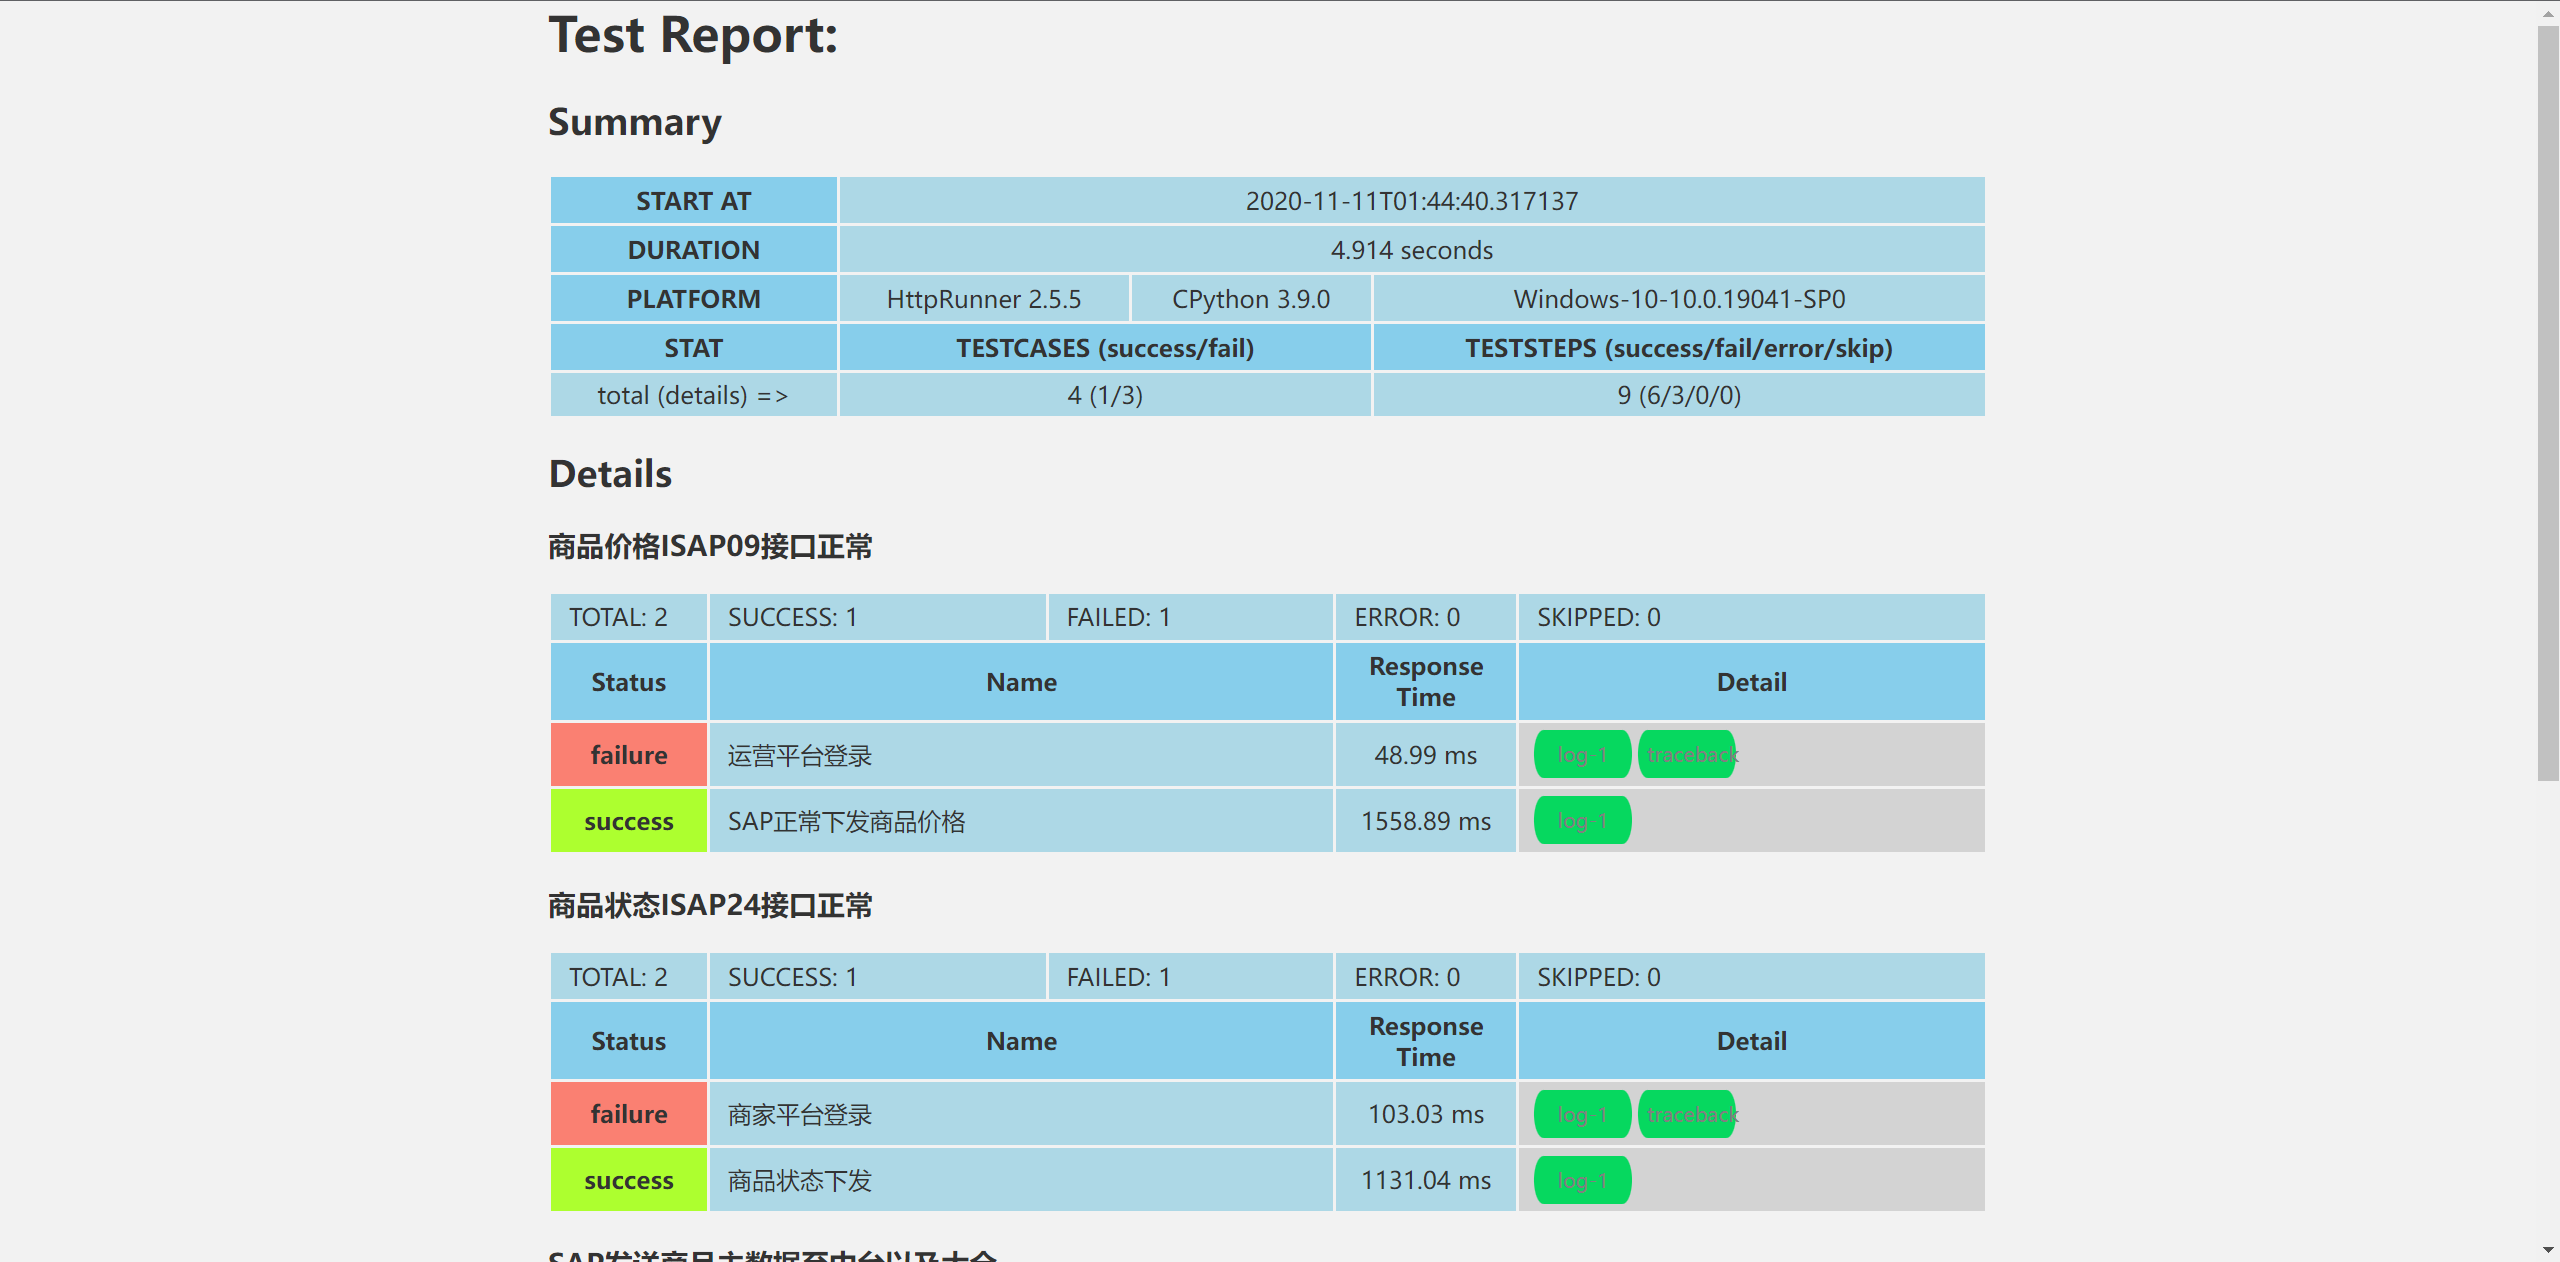Click success status of SAP正常下发商品价格
Viewport: 2560px width, 1262px height.
[x=628, y=821]
